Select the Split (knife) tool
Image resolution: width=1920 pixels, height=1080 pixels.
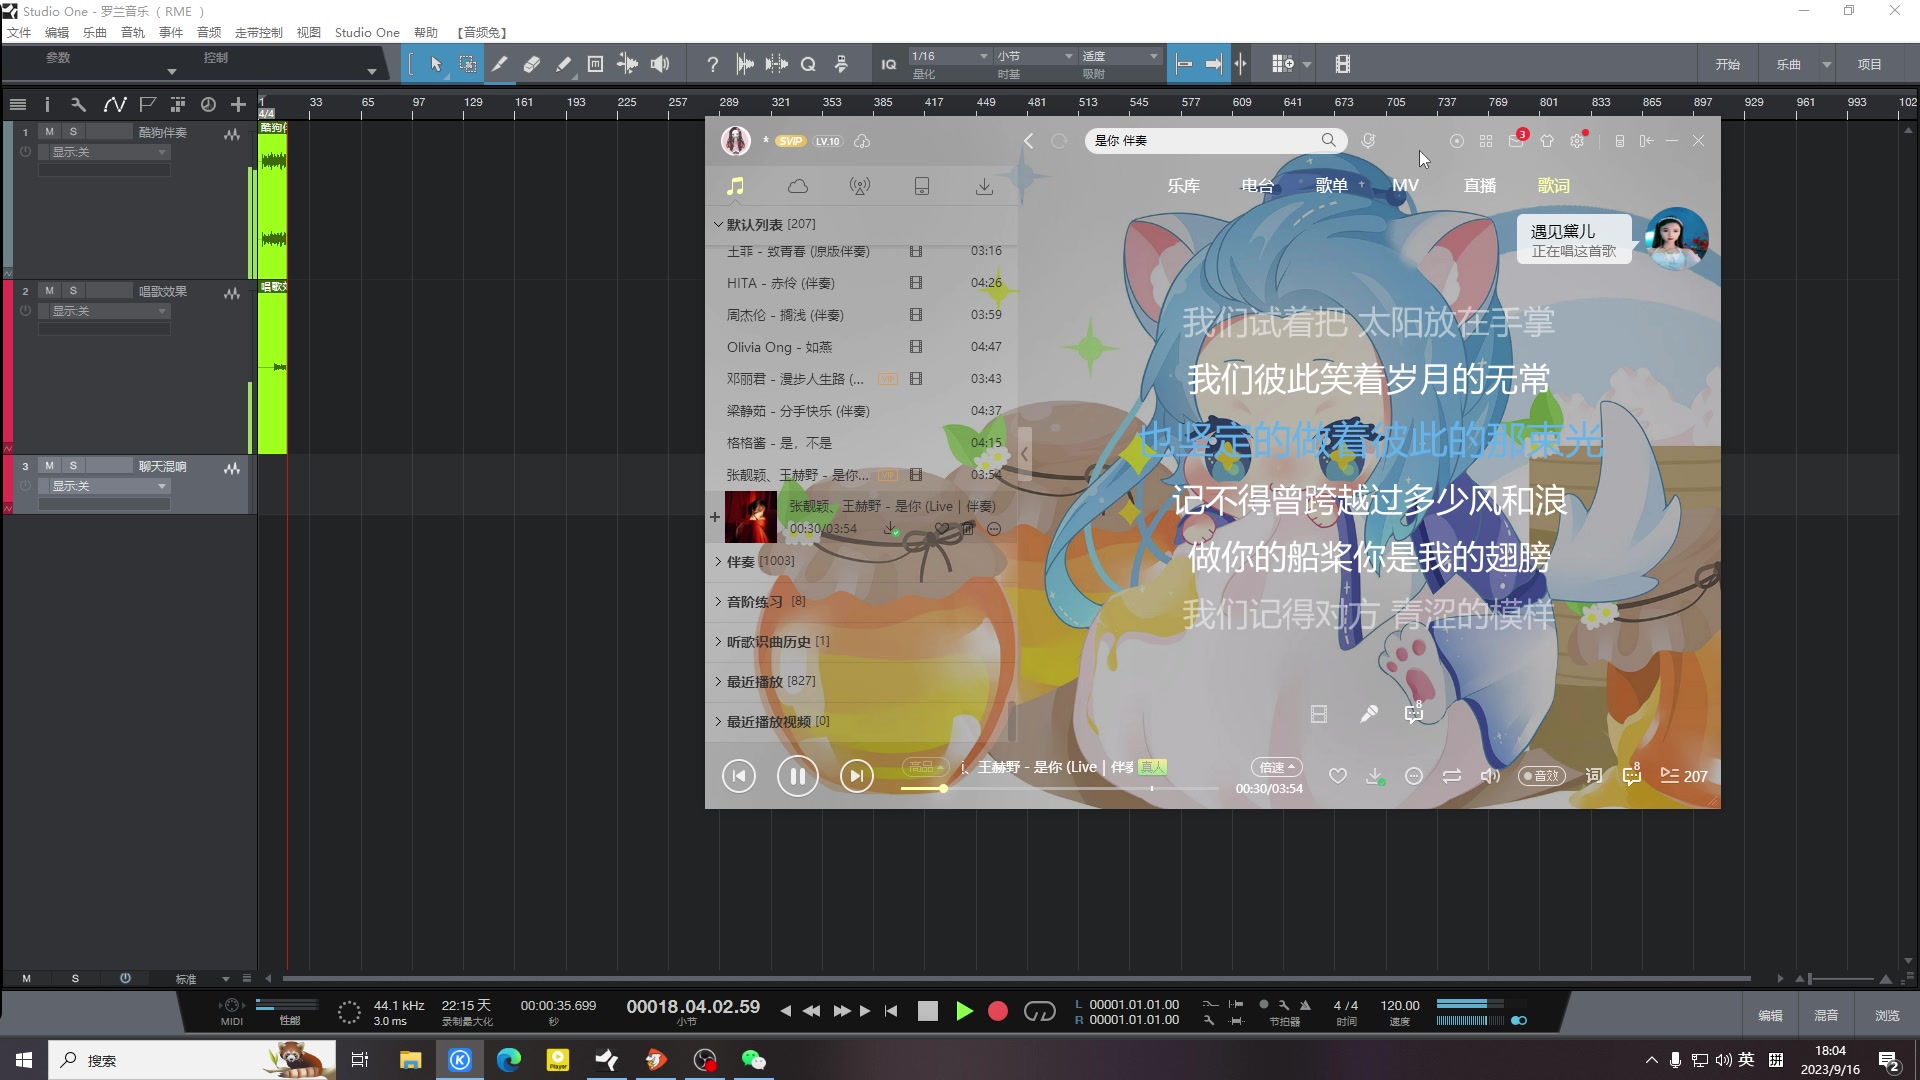(500, 64)
